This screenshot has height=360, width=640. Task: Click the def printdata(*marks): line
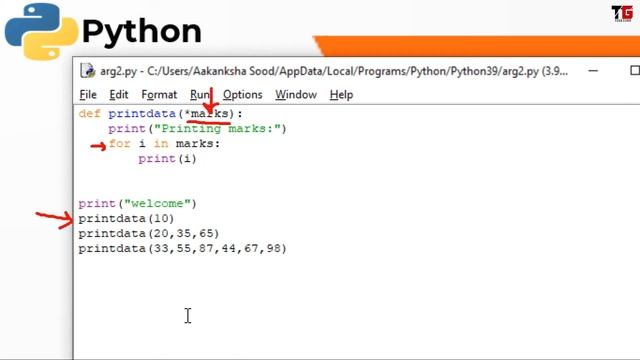click(160, 114)
